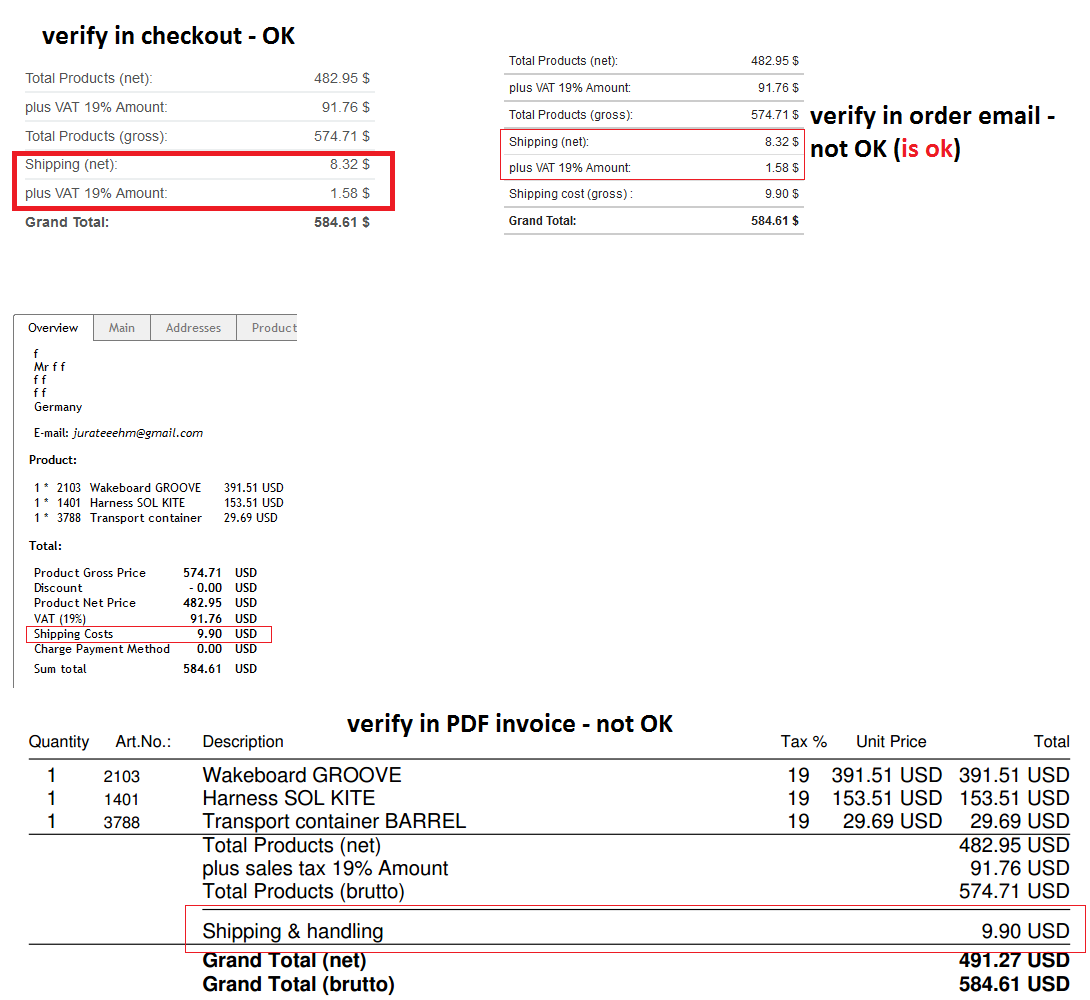
Task: Click the Unit Price column header
Action: pos(891,742)
